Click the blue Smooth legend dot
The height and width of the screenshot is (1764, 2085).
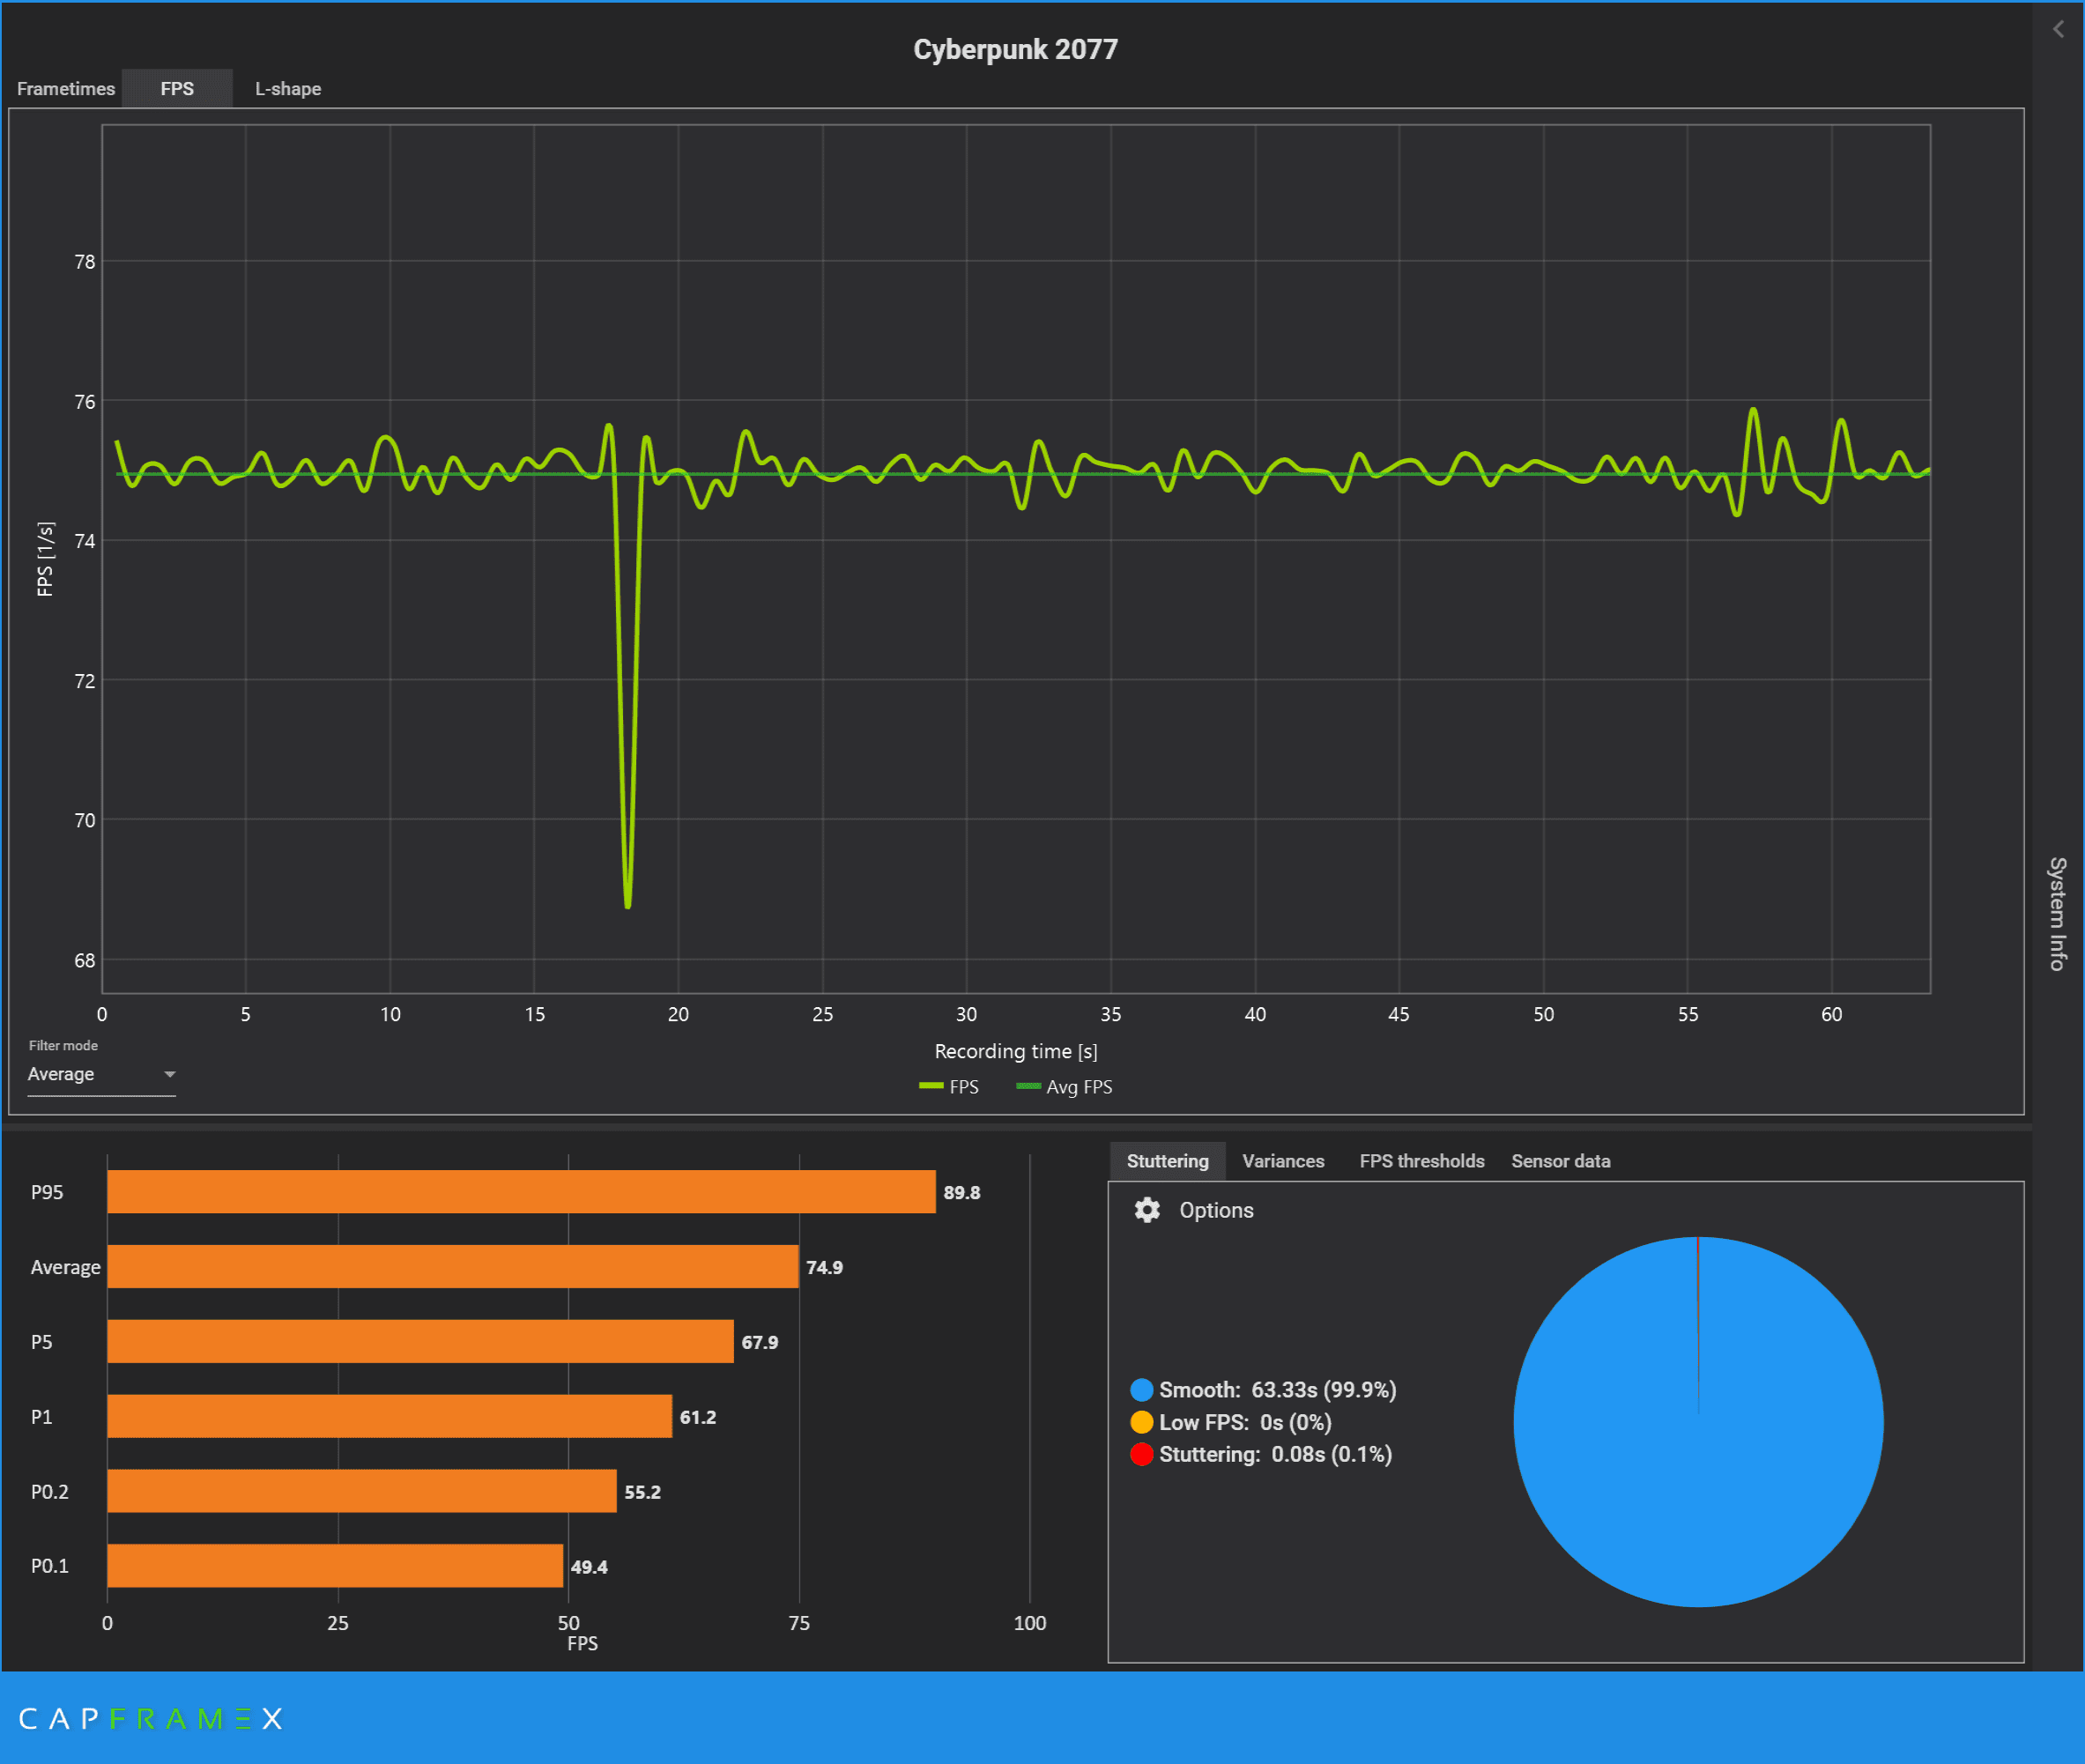point(1141,1390)
